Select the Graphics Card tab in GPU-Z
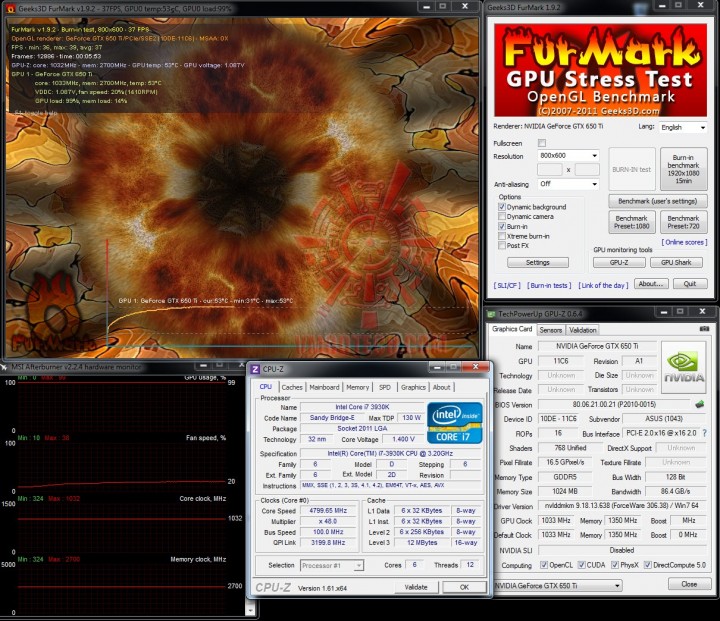The width and height of the screenshot is (720, 621). point(512,329)
